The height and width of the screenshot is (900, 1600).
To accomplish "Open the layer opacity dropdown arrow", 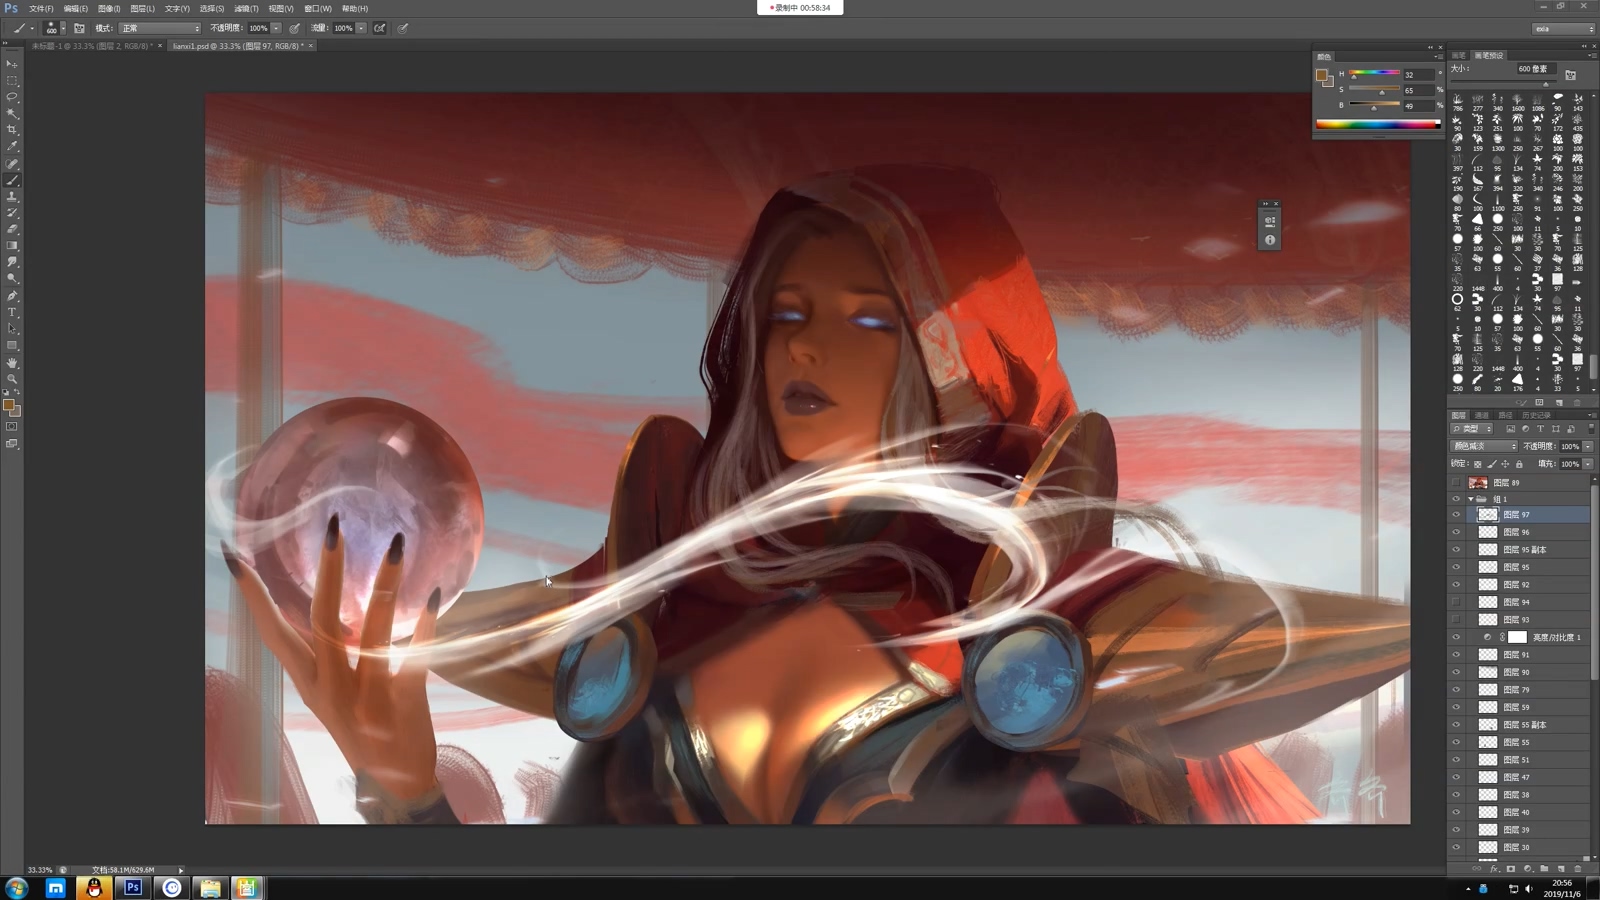I will click(1588, 446).
